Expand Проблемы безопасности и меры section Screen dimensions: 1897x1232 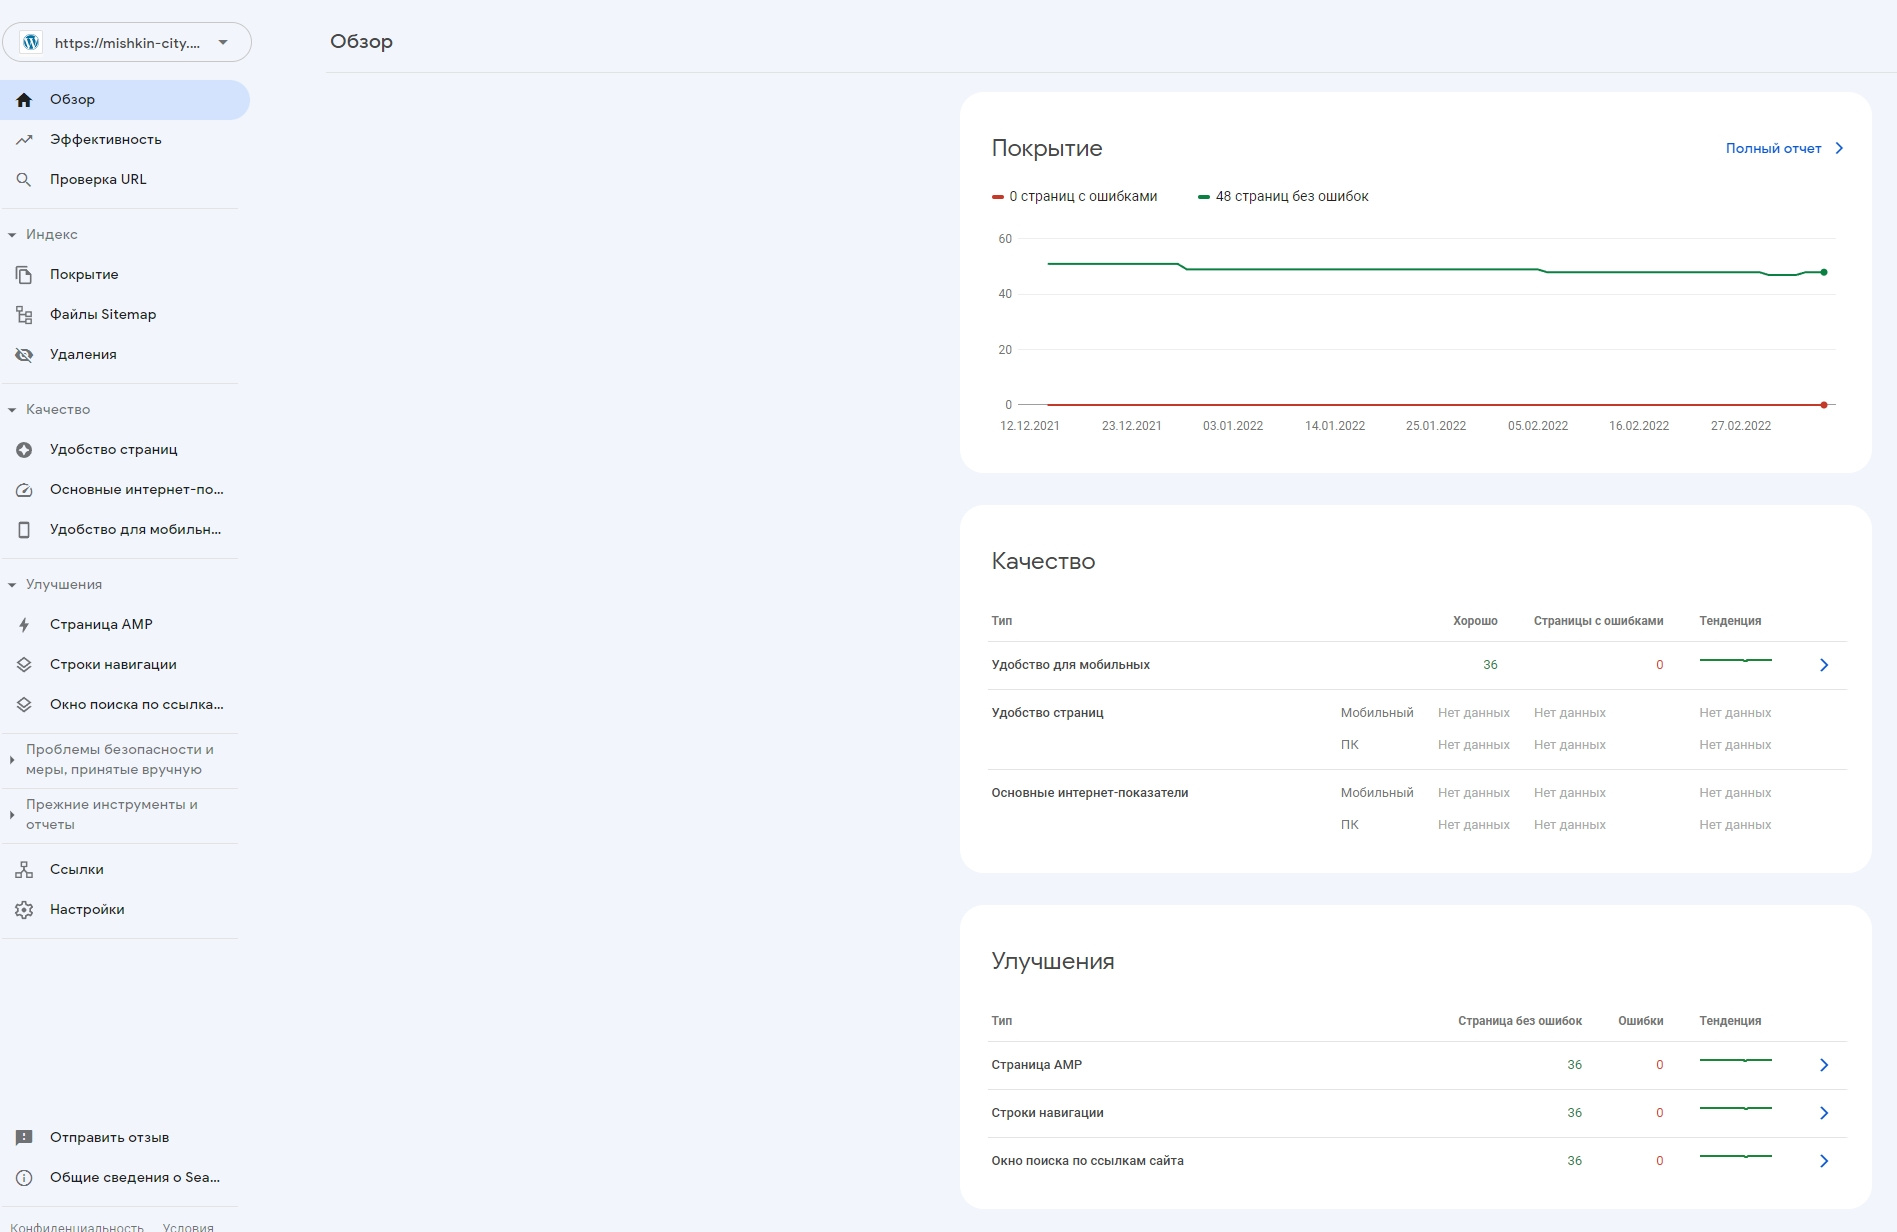(x=12, y=760)
